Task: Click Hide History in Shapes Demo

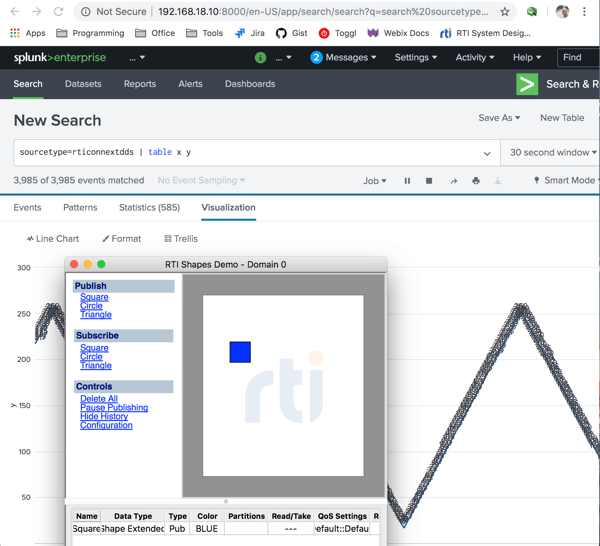Action: [x=104, y=416]
